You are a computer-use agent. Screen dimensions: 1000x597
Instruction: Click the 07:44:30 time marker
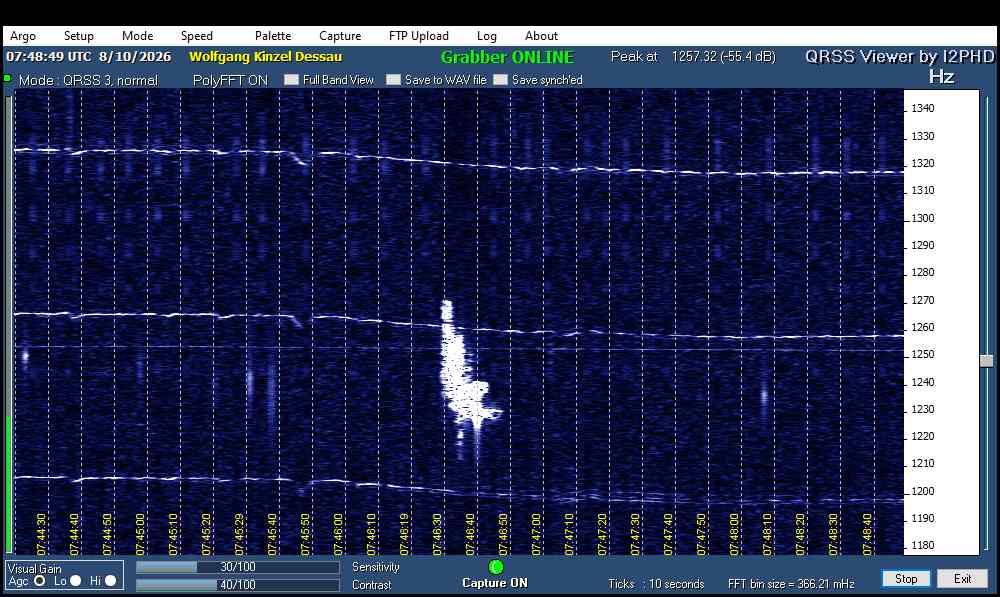coord(41,534)
